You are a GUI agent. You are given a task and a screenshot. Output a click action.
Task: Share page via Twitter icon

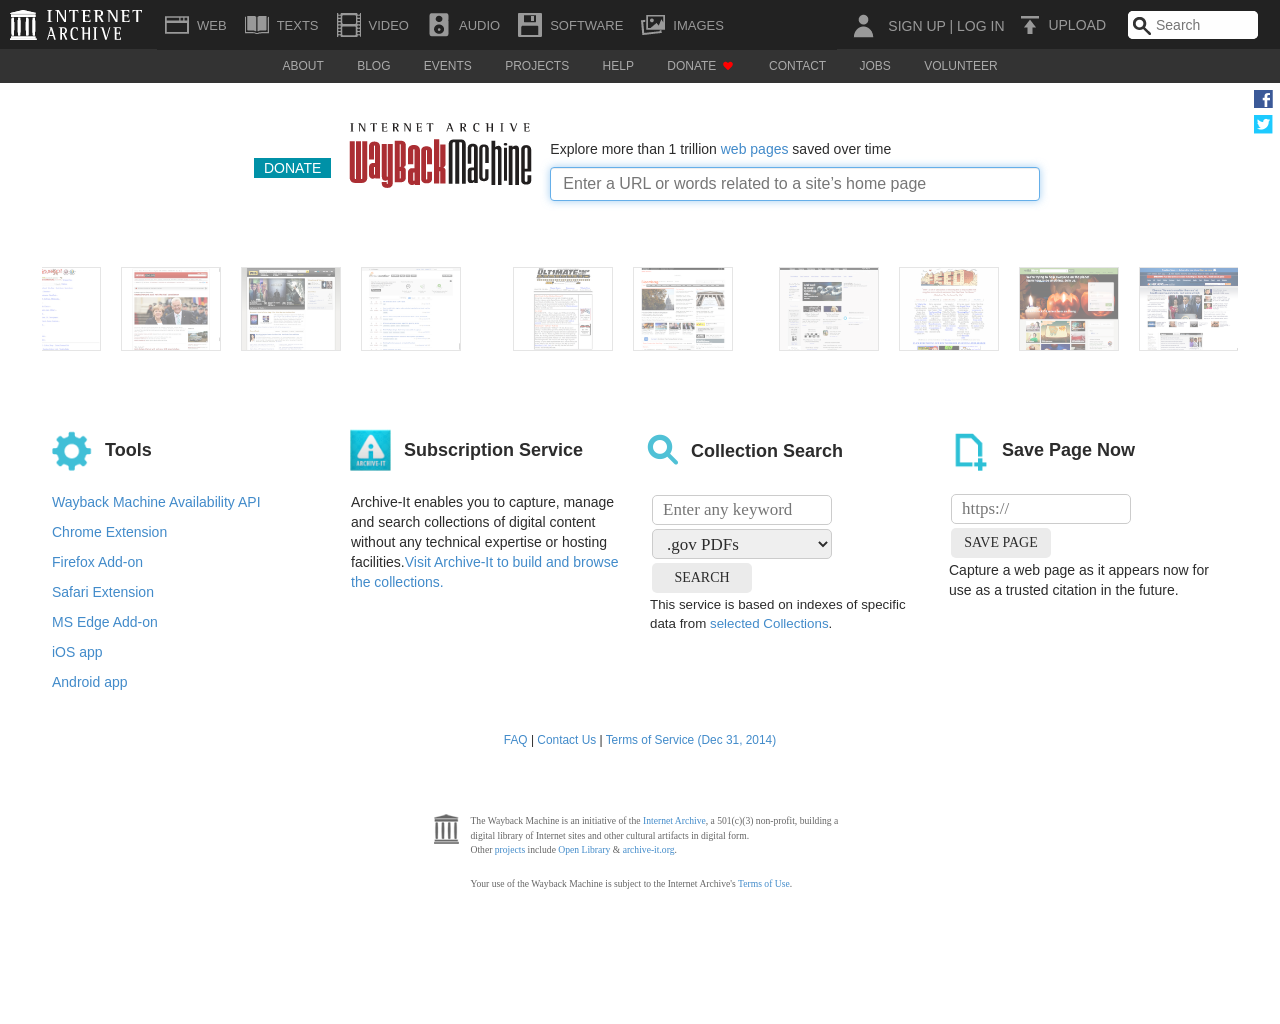[1263, 124]
